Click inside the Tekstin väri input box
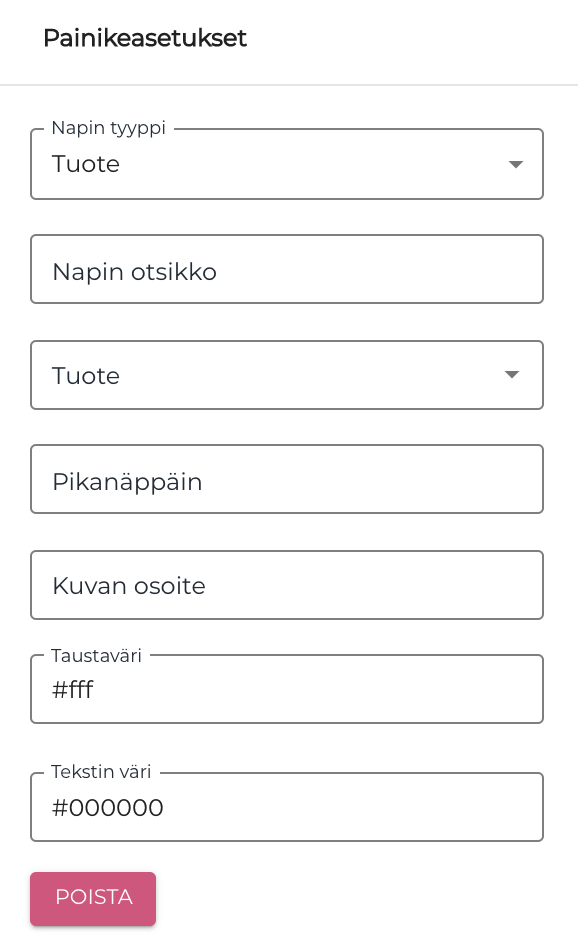This screenshot has width=578, height=948. point(287,807)
